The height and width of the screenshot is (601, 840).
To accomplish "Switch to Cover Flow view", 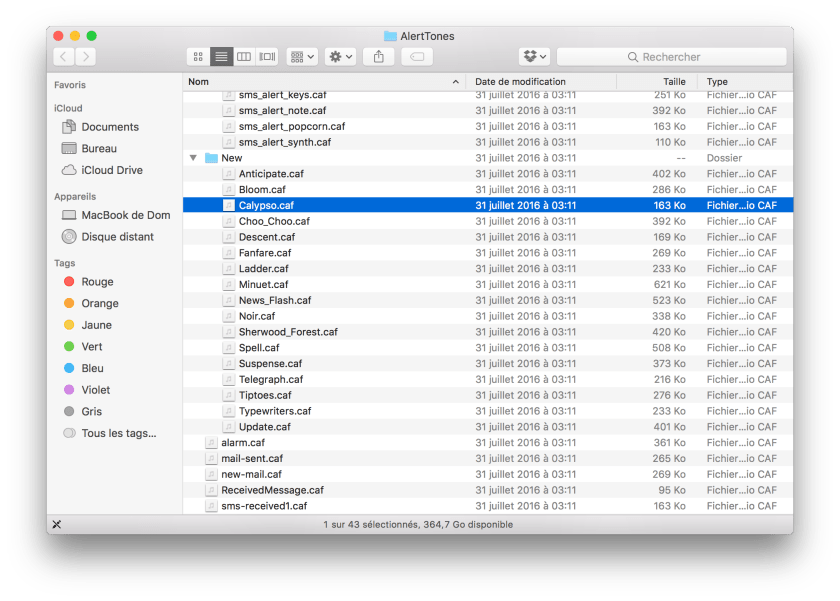I will pos(267,57).
